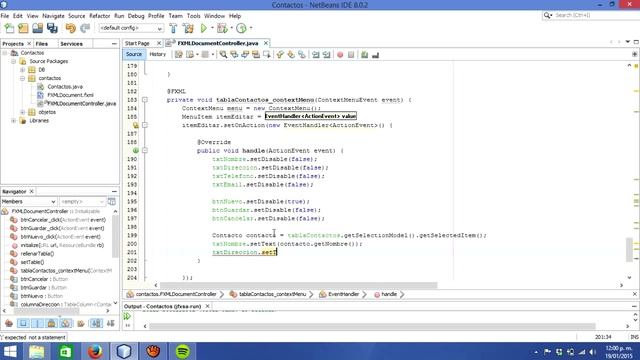Toggle Show Non-Public Members filter in Navigator
Image resolution: width=640 pixels, height=360 pixels.
[51, 324]
